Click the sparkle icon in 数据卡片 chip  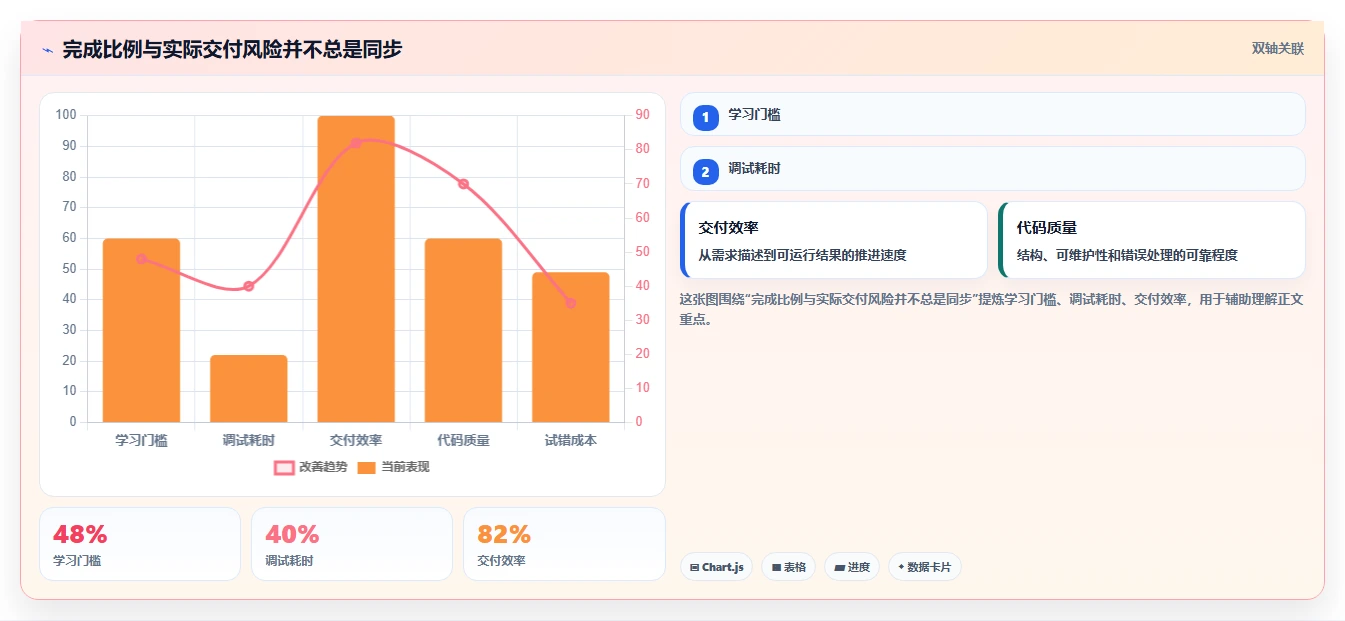point(901,567)
